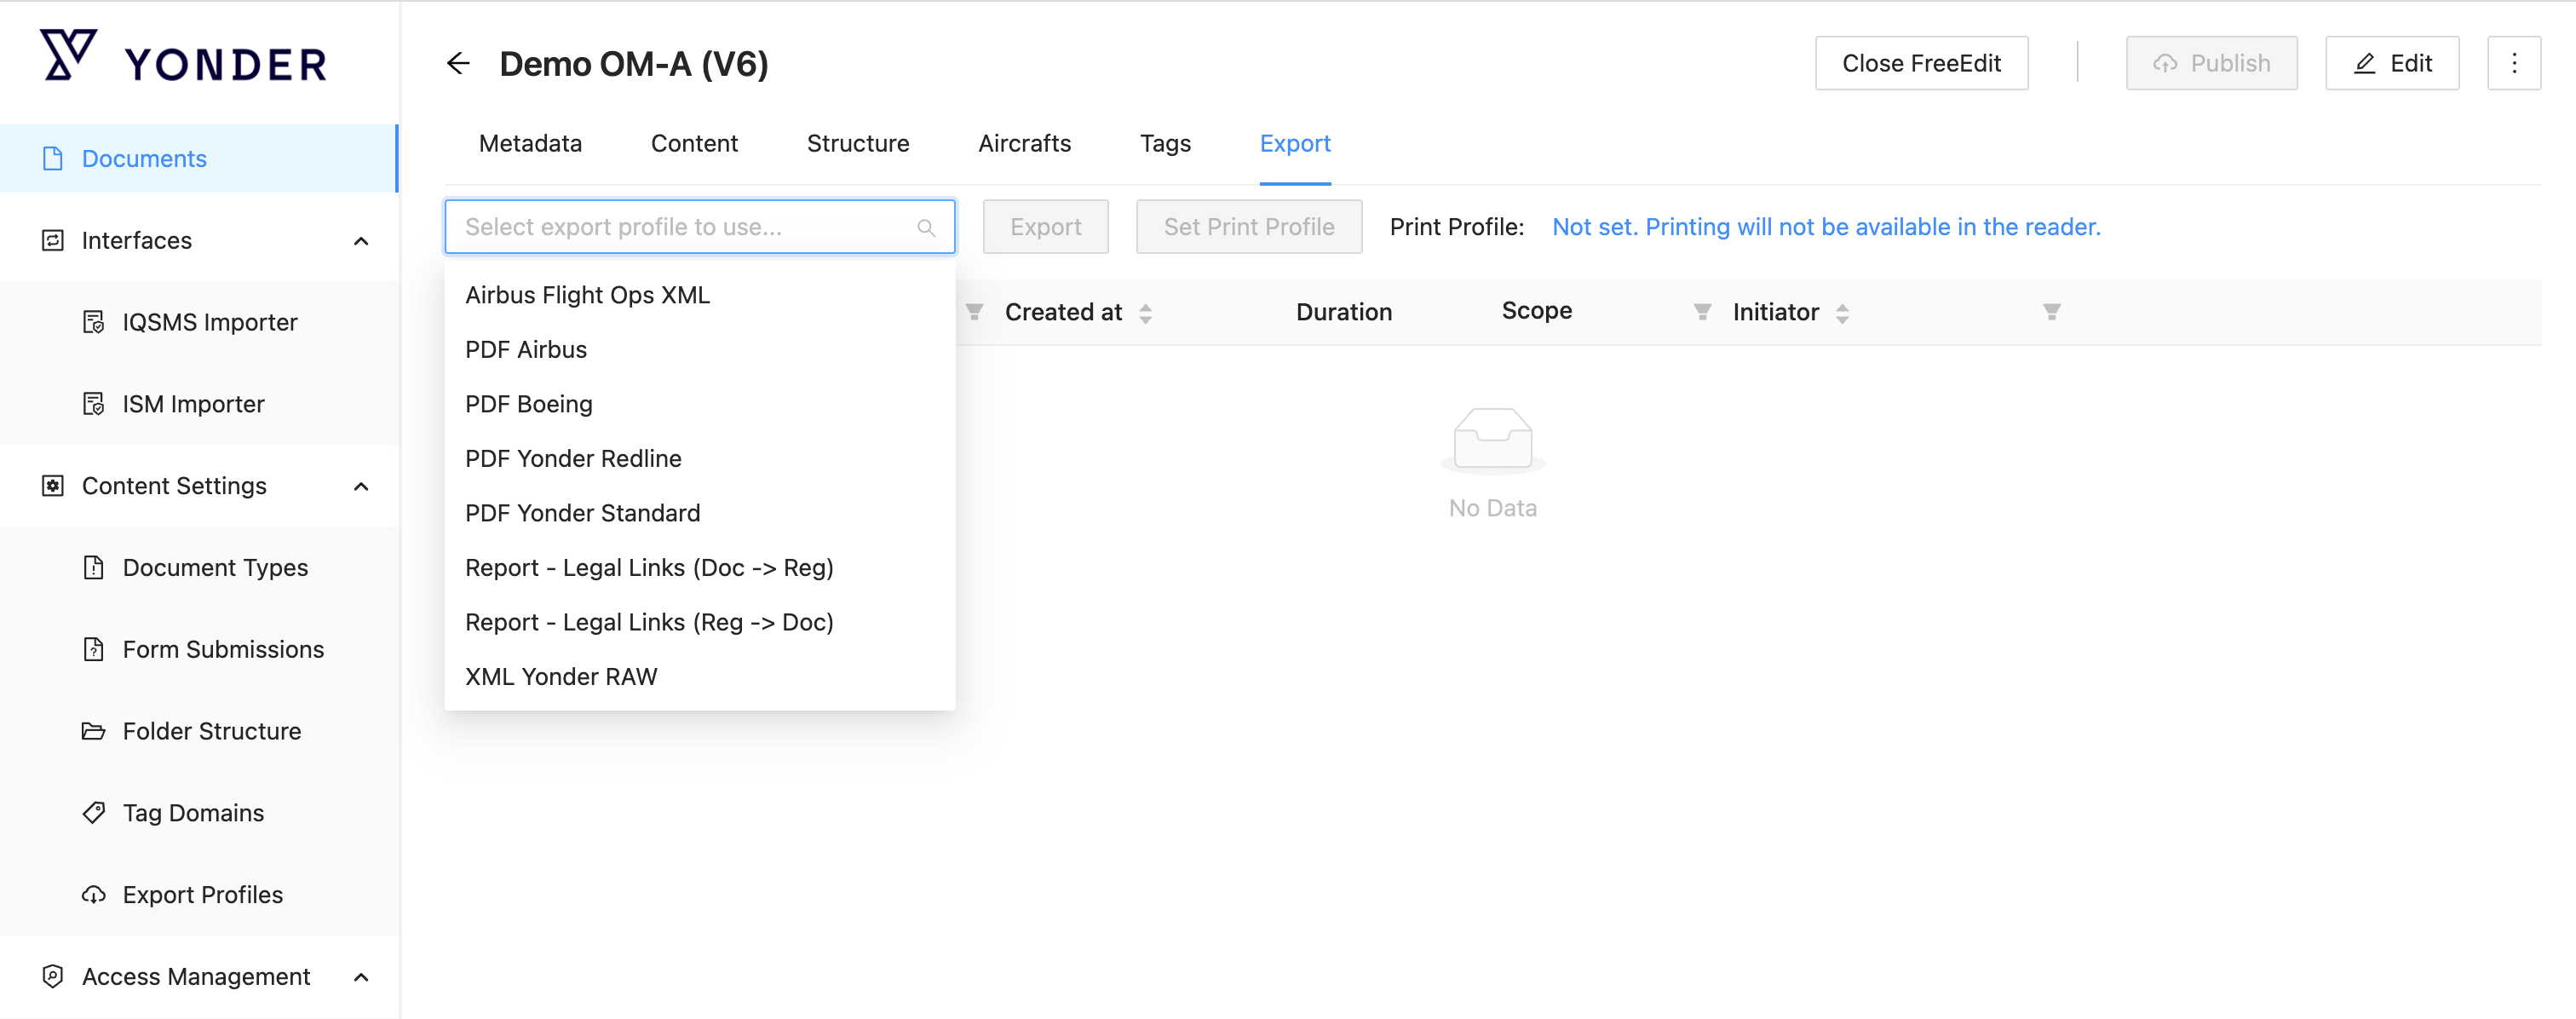The height and width of the screenshot is (1019, 2576).
Task: Collapse the Access Management section
Action: pos(361,977)
